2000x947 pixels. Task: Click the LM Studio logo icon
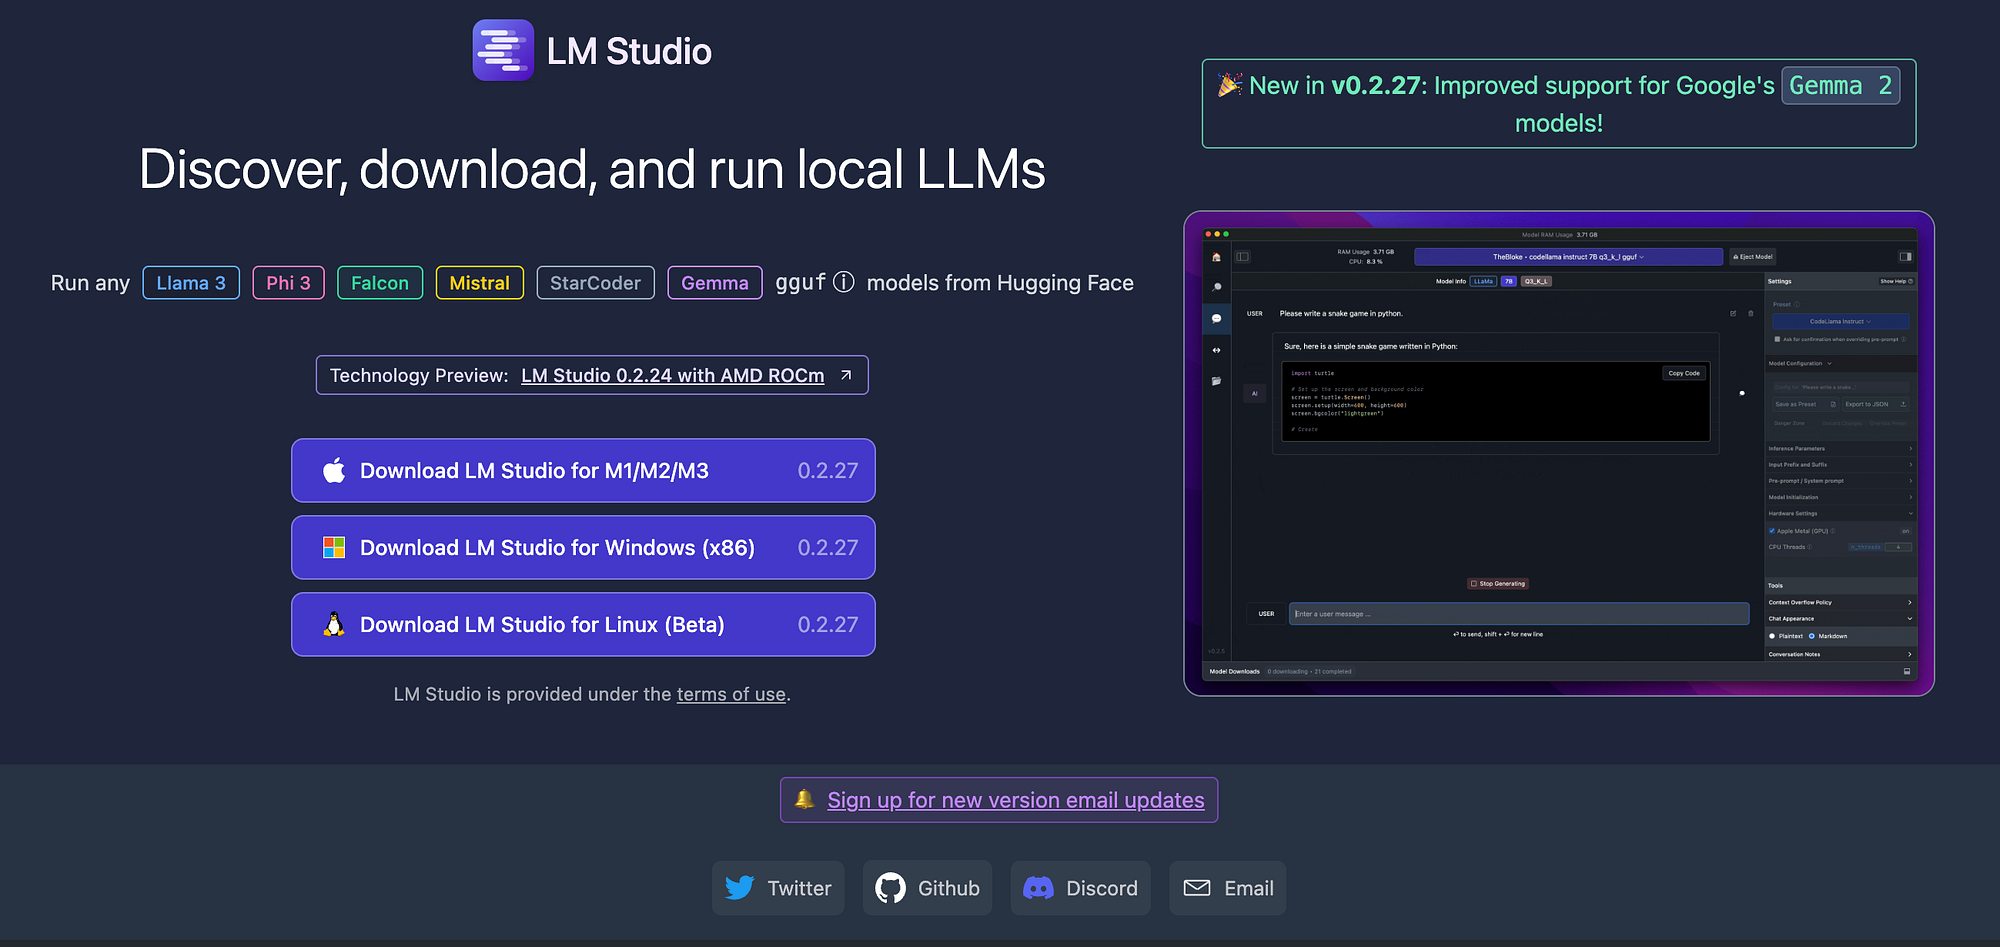click(503, 50)
